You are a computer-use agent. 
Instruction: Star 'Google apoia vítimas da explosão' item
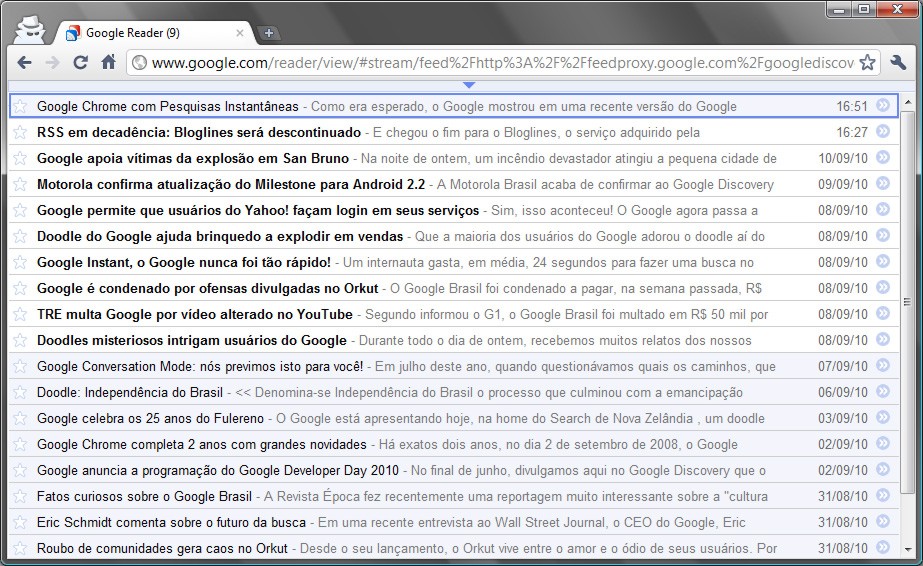point(20,158)
